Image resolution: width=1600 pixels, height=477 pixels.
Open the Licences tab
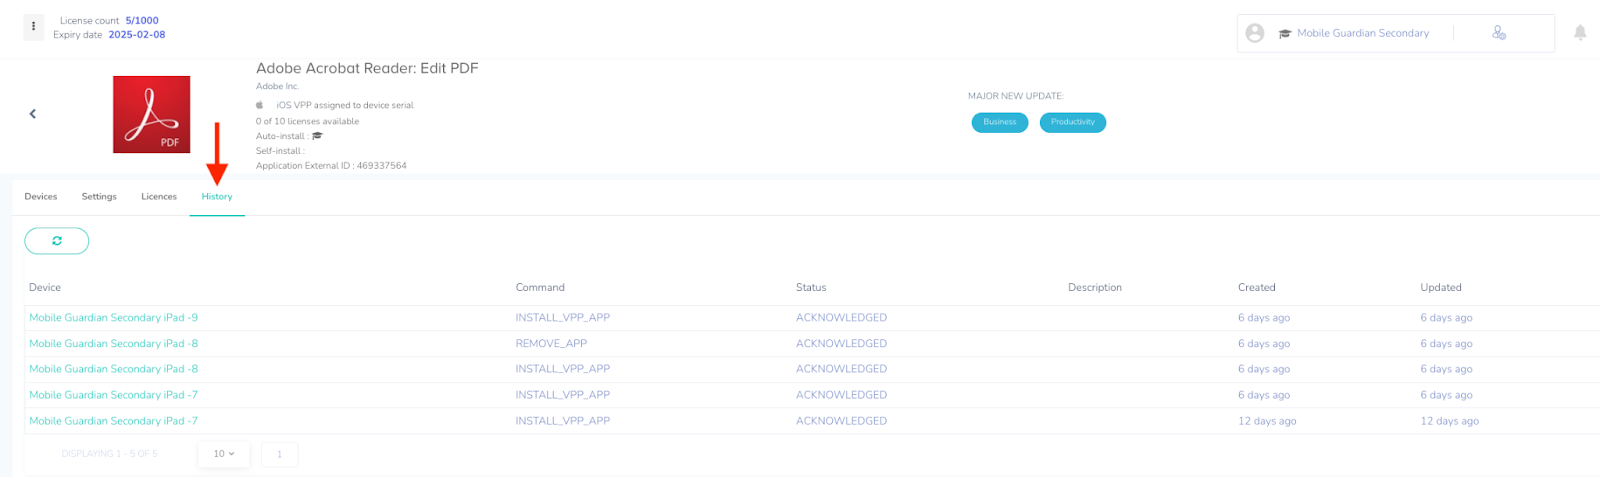click(x=159, y=197)
